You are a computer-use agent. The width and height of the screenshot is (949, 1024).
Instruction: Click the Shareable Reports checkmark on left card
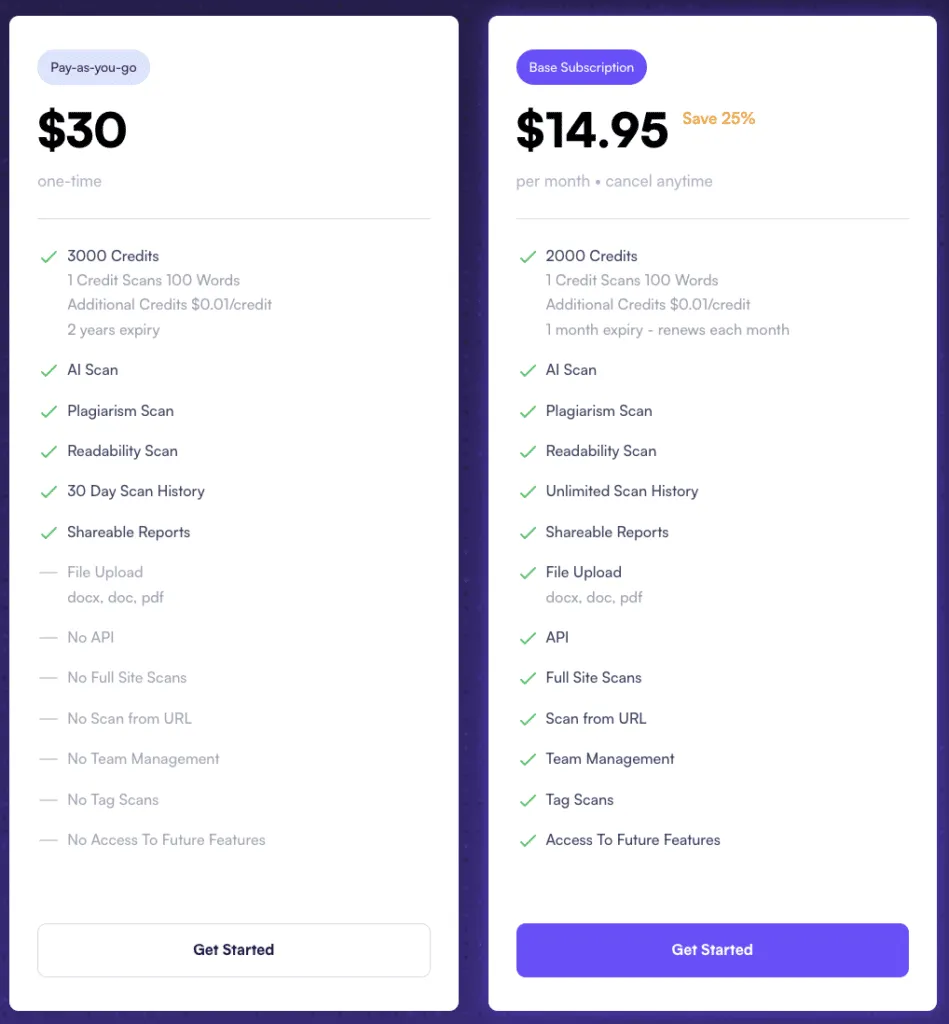[49, 532]
